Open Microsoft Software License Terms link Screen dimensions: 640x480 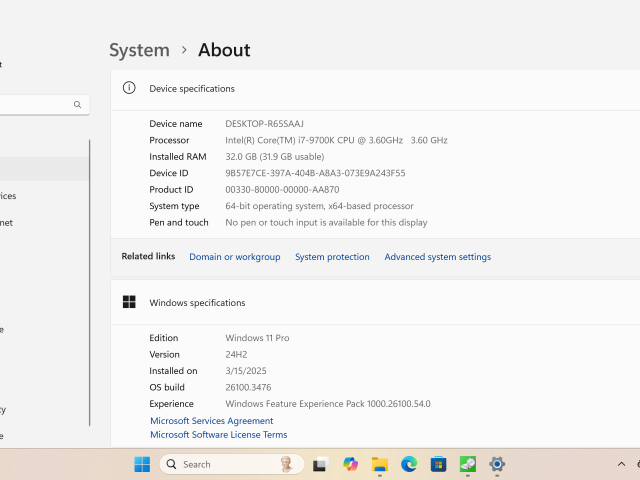pos(219,435)
